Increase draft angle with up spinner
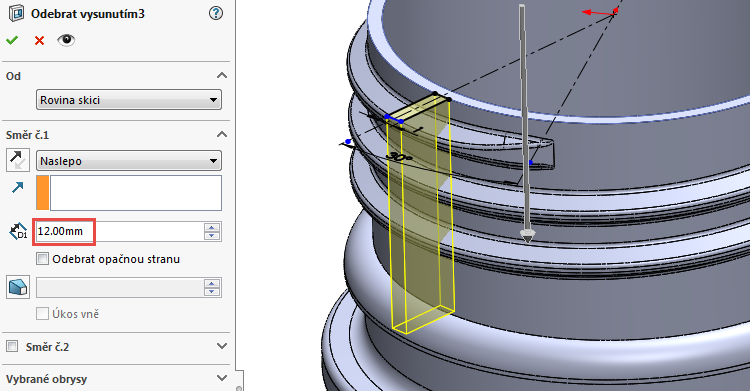The width and height of the screenshot is (750, 391). 212,283
